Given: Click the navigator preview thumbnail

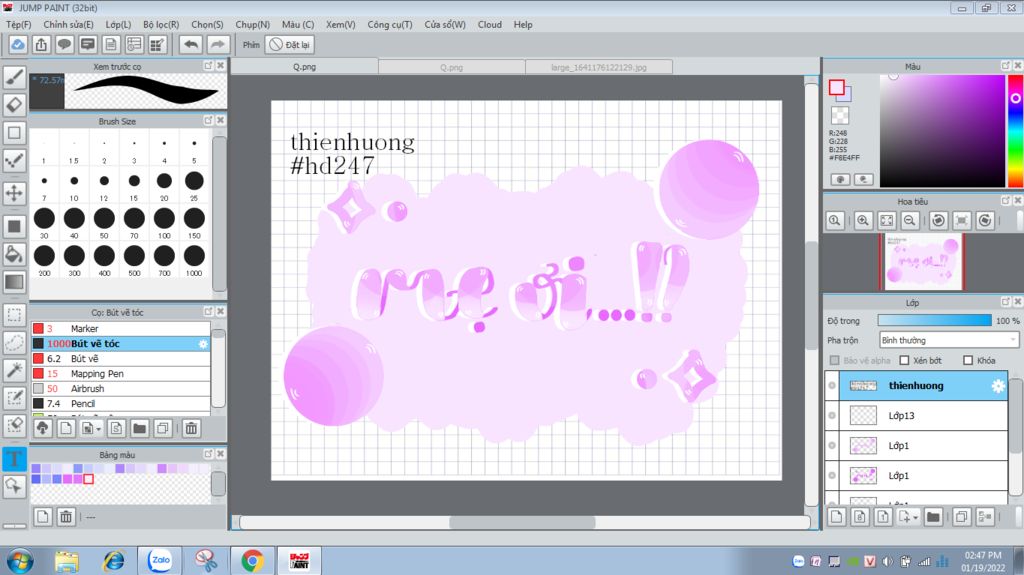Looking at the screenshot, I should pos(921,262).
